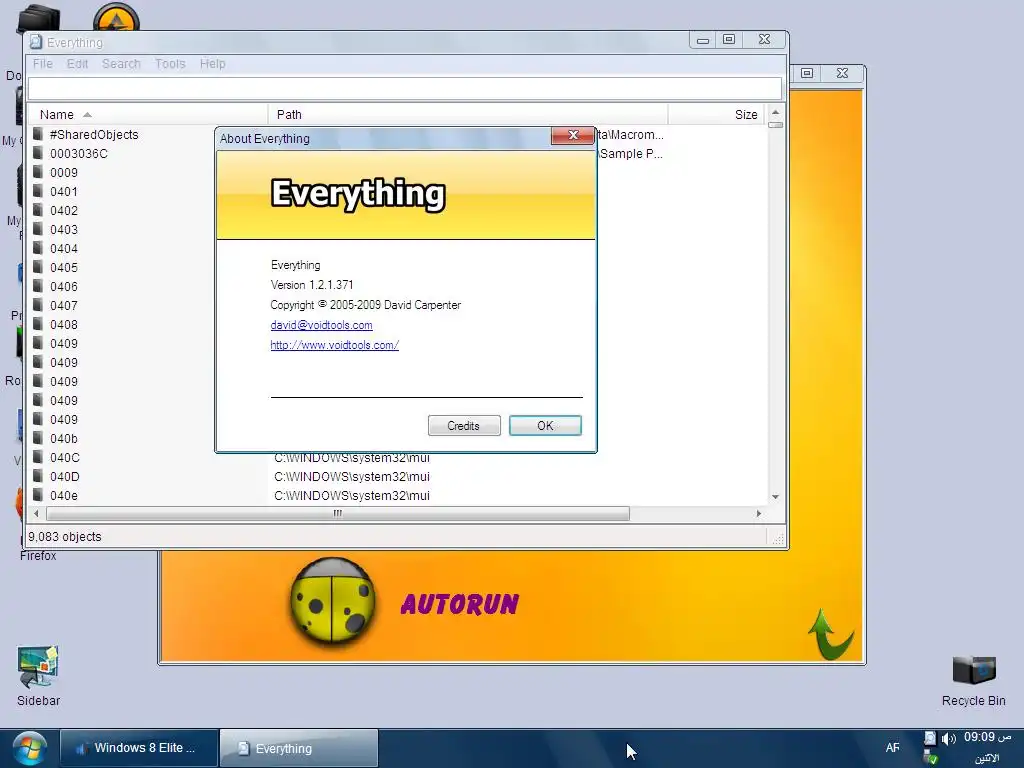
Task: Open the Windows Start orb
Action: coord(29,748)
